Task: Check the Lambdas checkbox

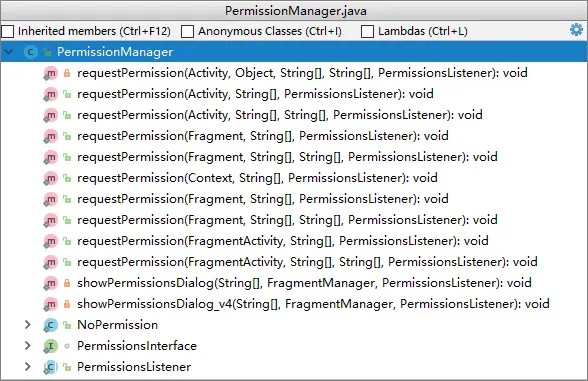Action: [367, 31]
